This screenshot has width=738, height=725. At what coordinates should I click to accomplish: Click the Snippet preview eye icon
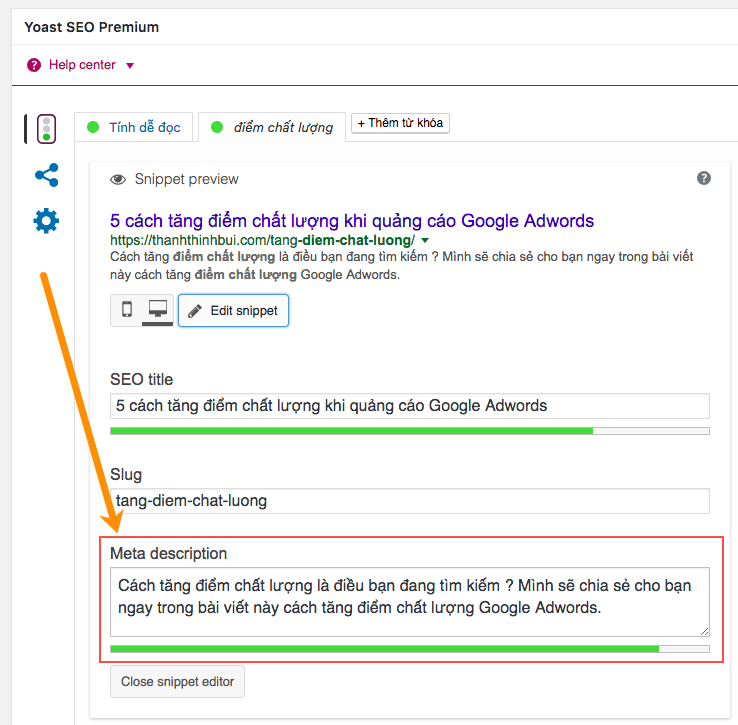tap(118, 179)
